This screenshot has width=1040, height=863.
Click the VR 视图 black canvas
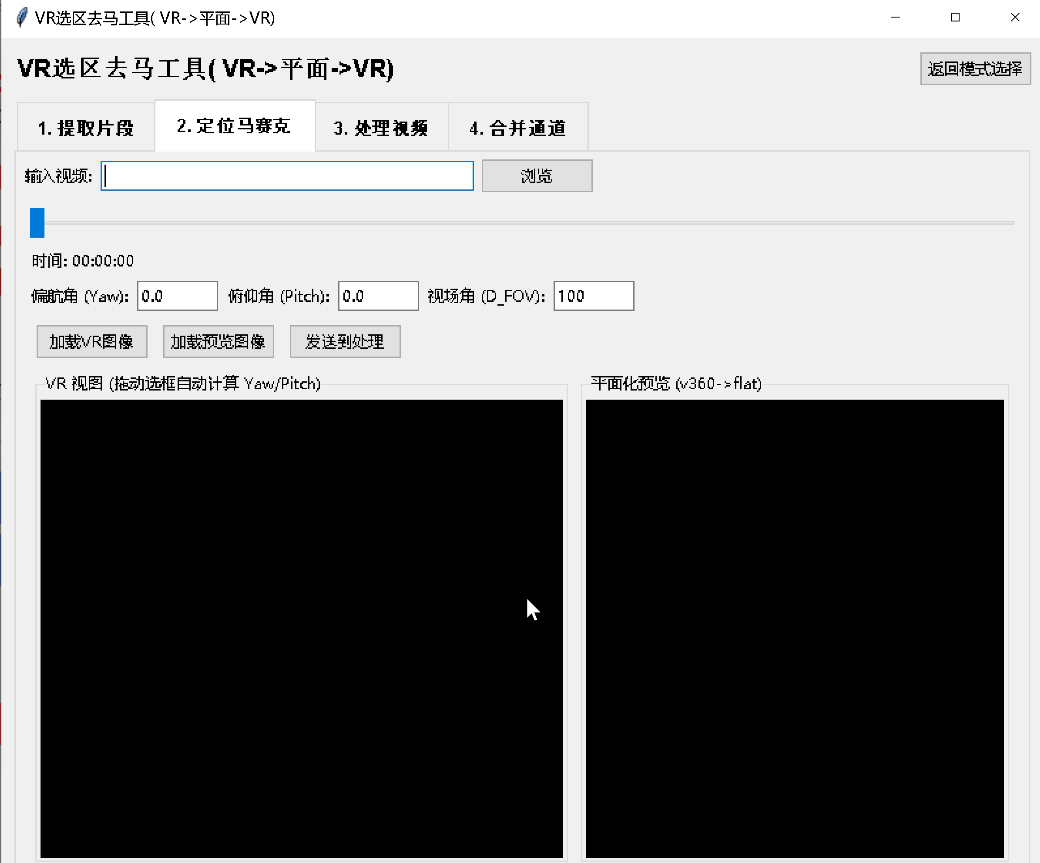[x=302, y=629]
